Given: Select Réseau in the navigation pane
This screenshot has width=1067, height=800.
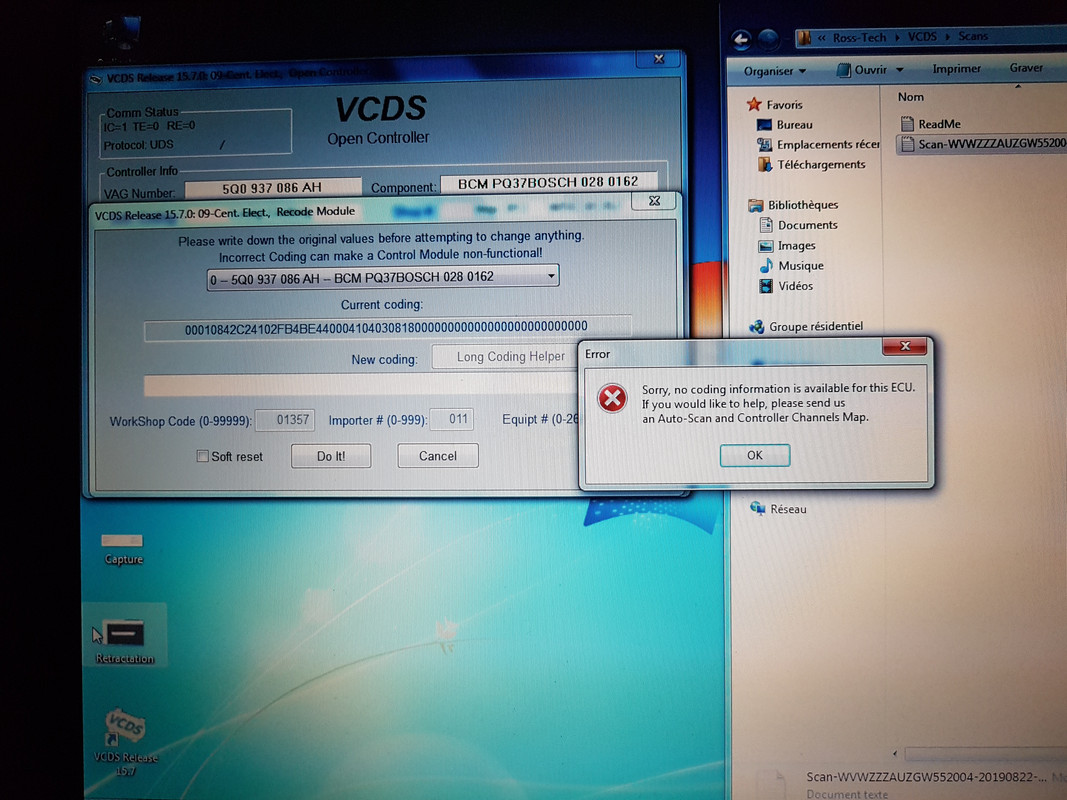Looking at the screenshot, I should [x=778, y=509].
